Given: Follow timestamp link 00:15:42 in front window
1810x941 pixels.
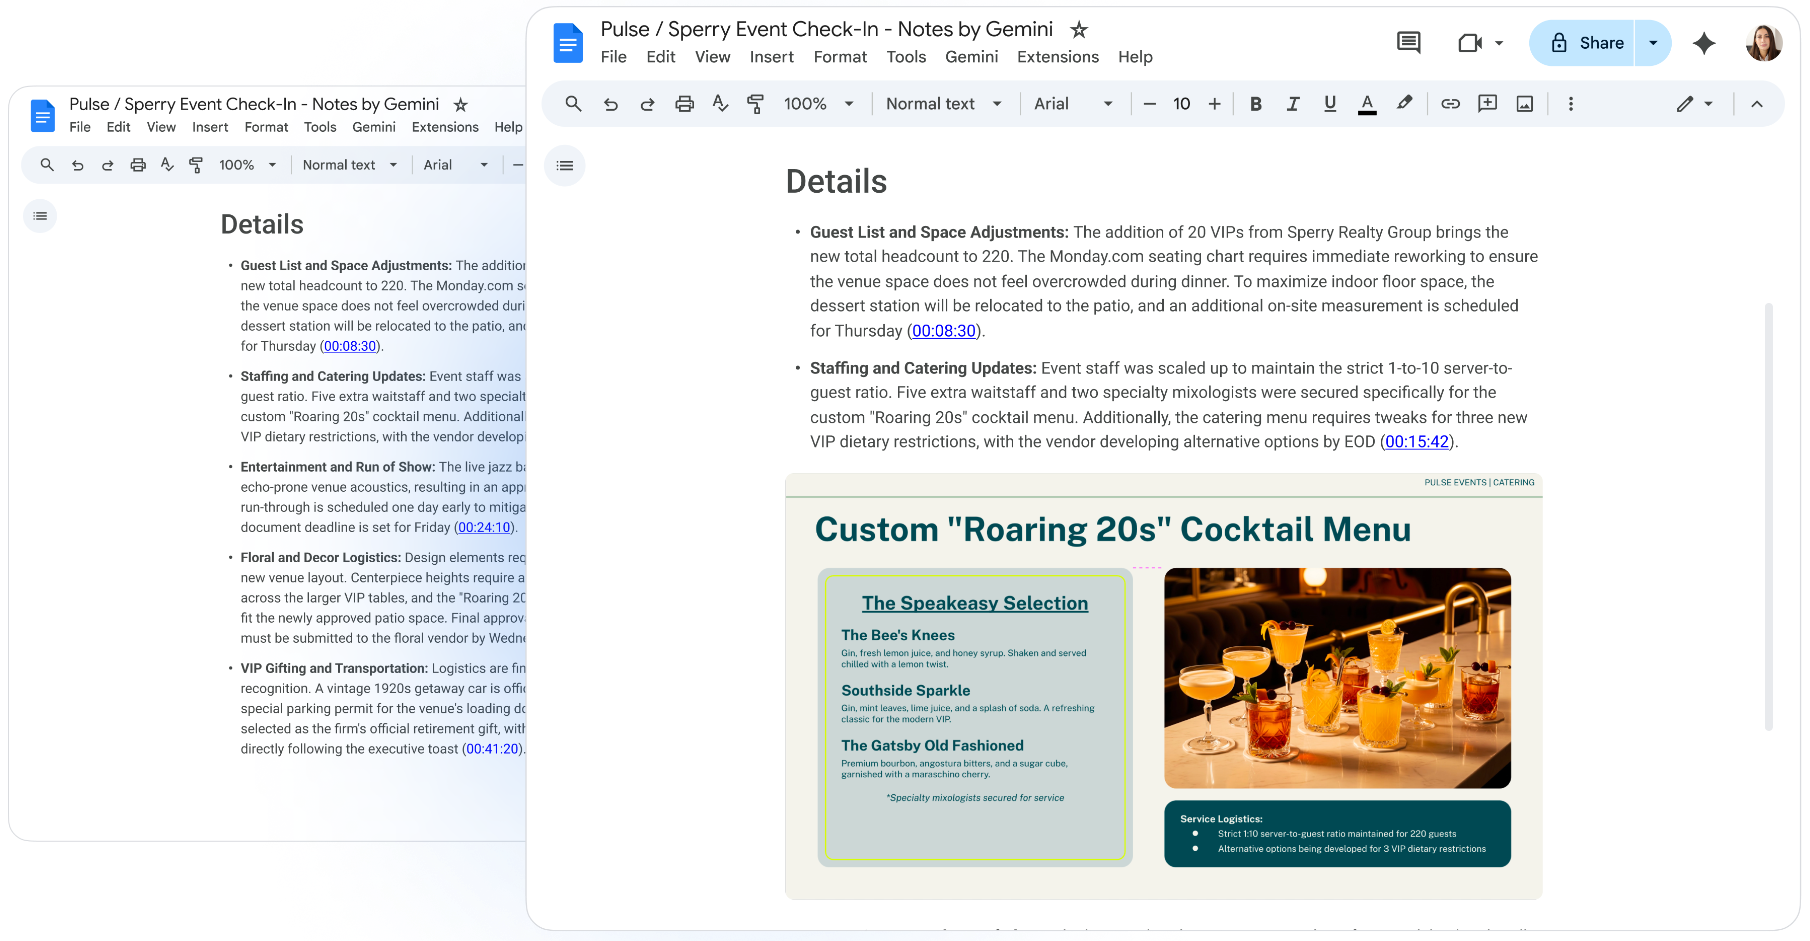Looking at the screenshot, I should [x=1417, y=442].
